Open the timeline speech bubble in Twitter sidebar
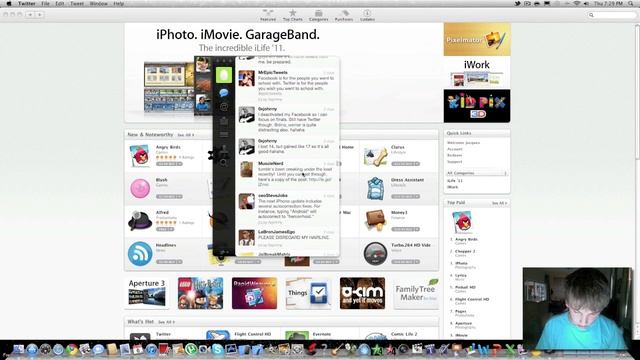Image resolution: width=640 pixels, height=360 pixels. [x=224, y=93]
